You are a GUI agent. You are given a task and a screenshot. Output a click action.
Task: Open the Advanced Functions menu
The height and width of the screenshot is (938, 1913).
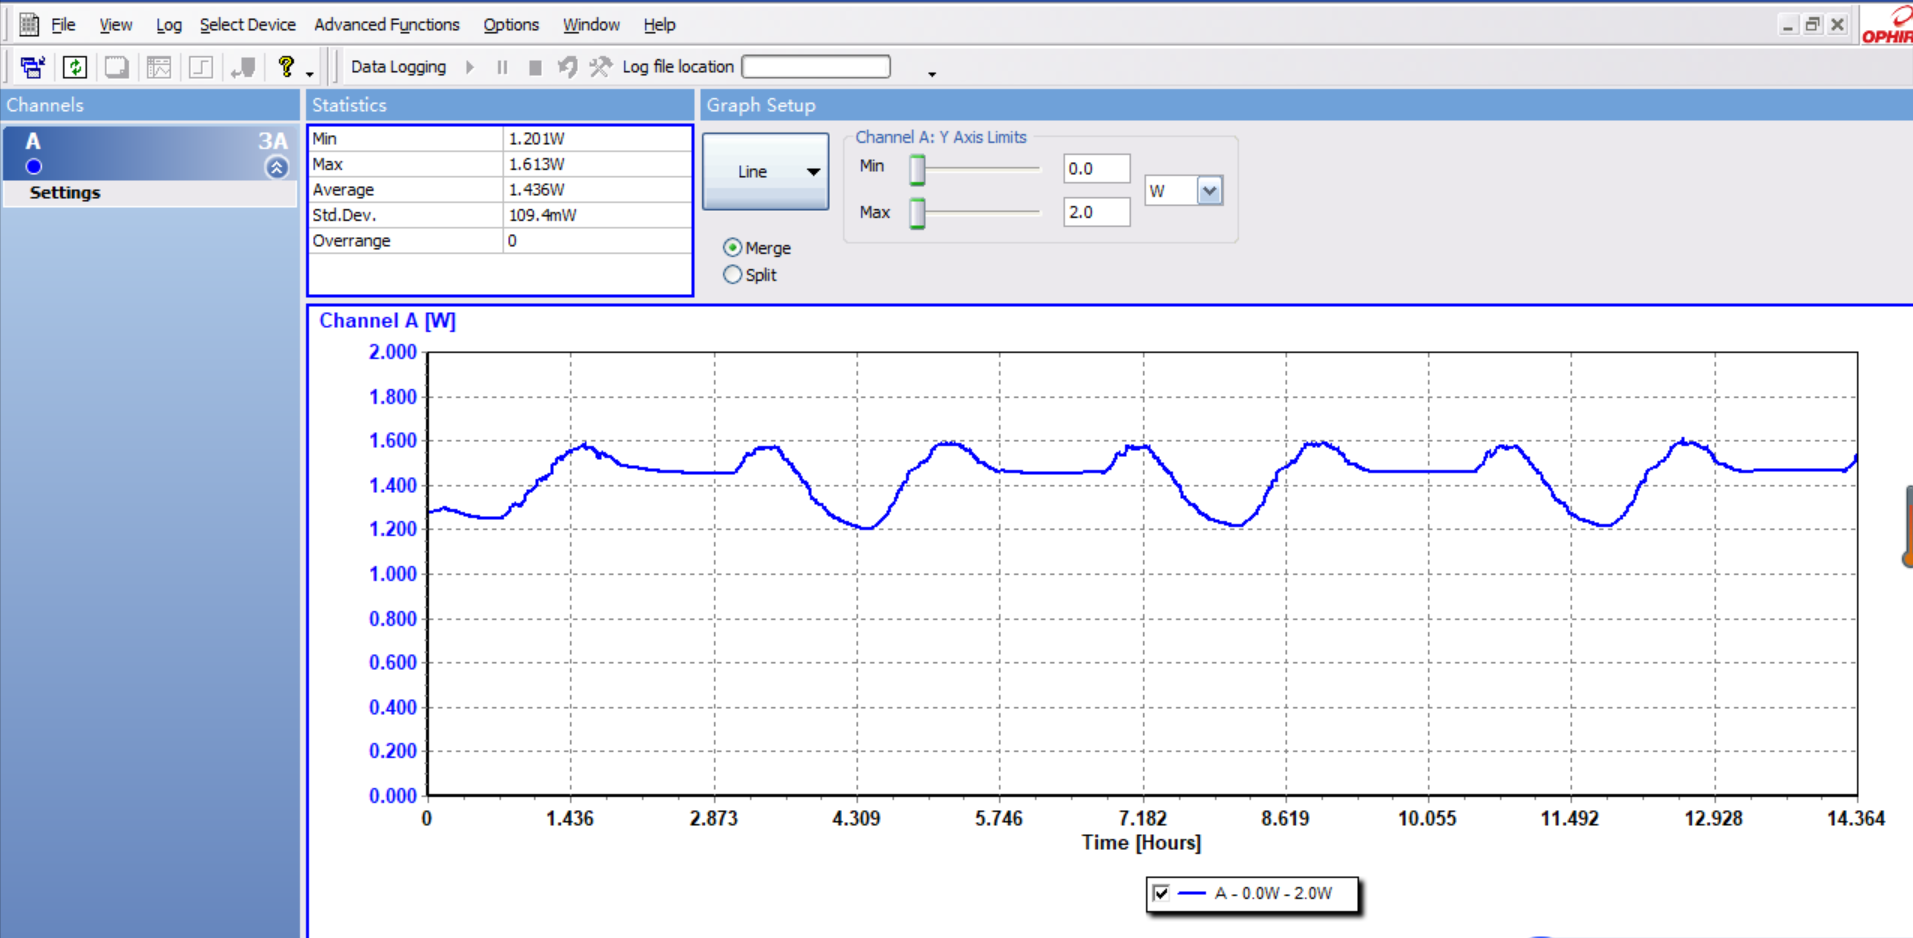(x=386, y=25)
